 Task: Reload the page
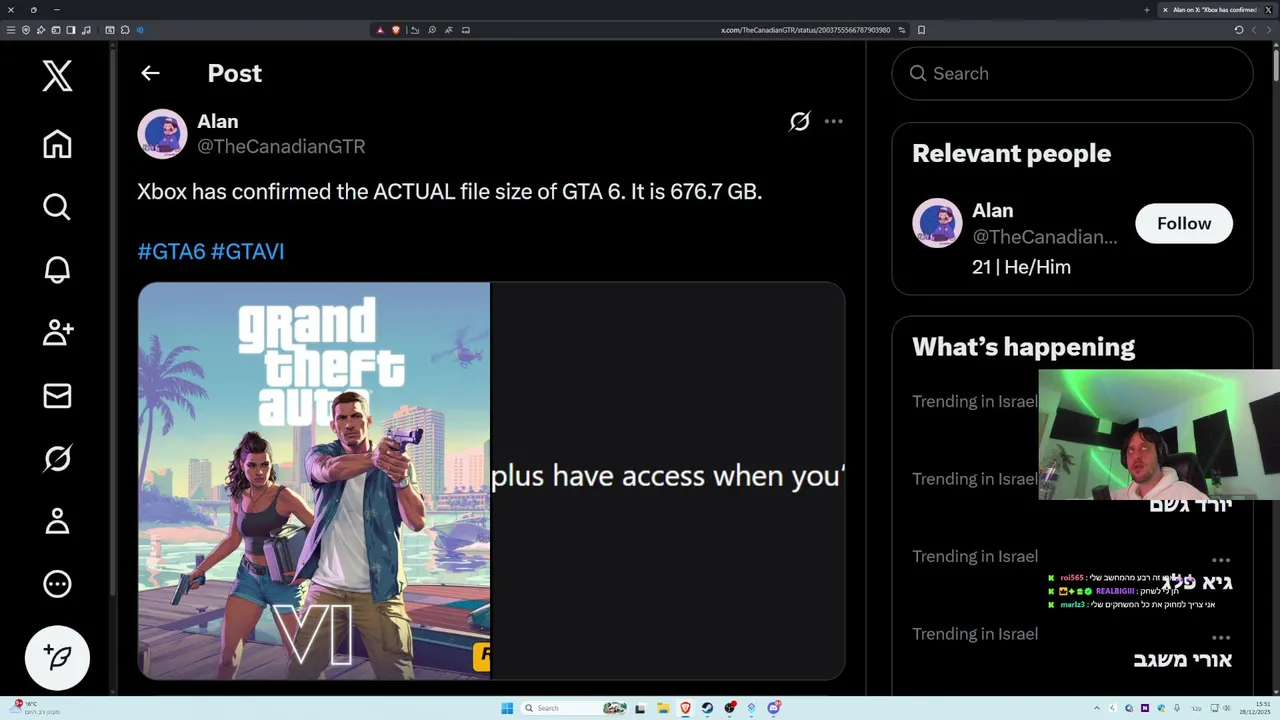[x=1239, y=30]
